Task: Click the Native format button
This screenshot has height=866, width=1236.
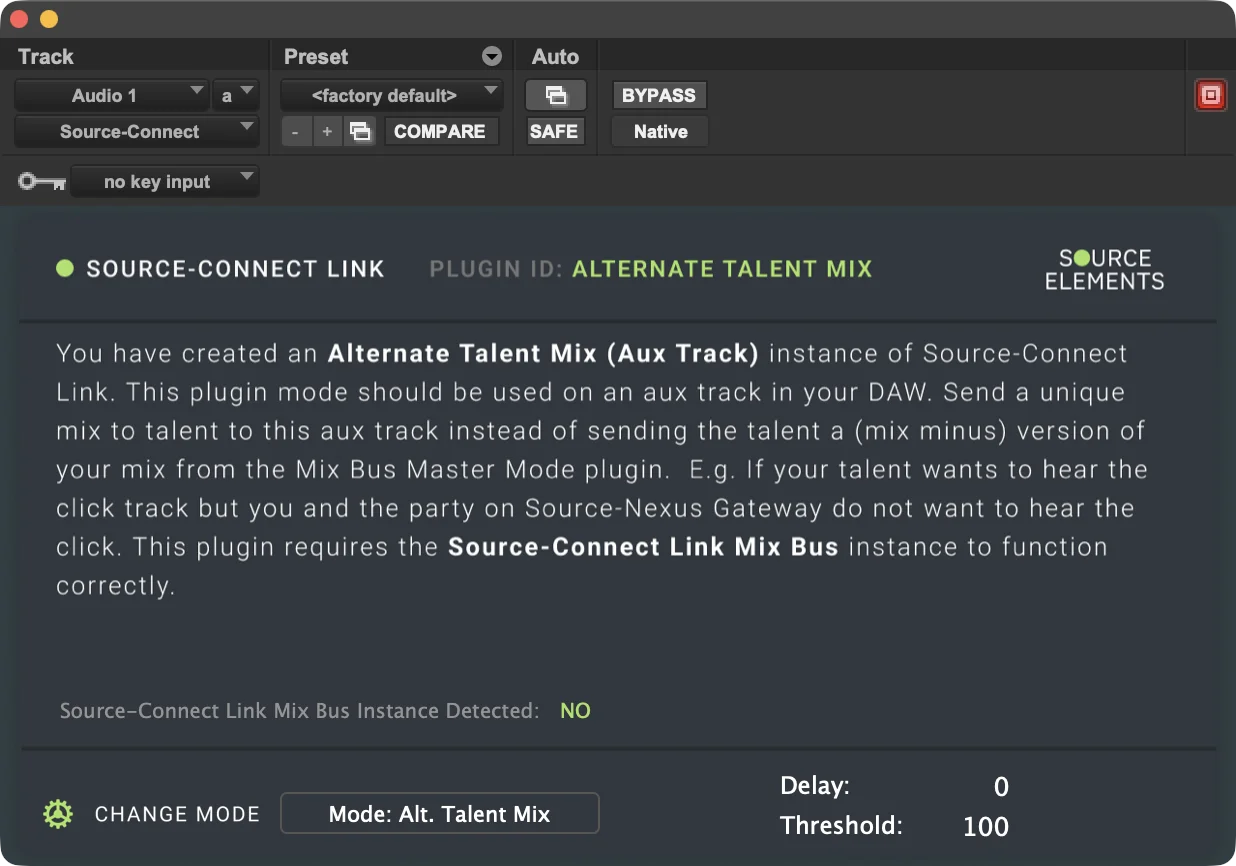Action: [x=660, y=132]
